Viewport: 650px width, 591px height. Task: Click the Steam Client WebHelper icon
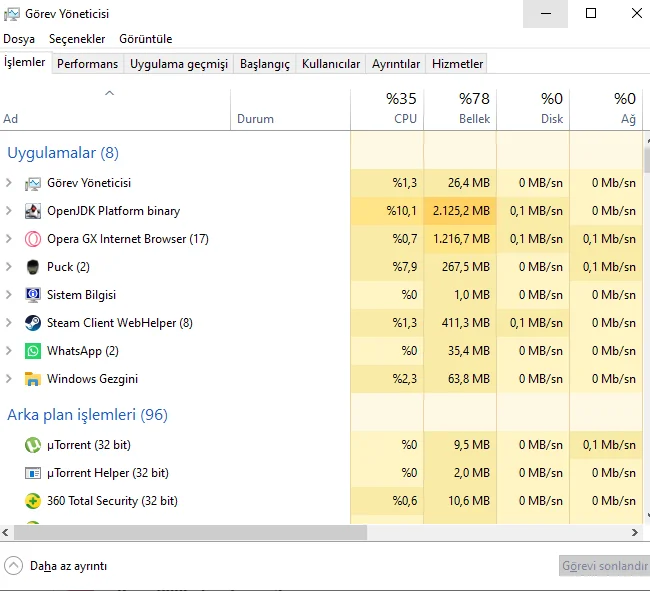coord(33,323)
